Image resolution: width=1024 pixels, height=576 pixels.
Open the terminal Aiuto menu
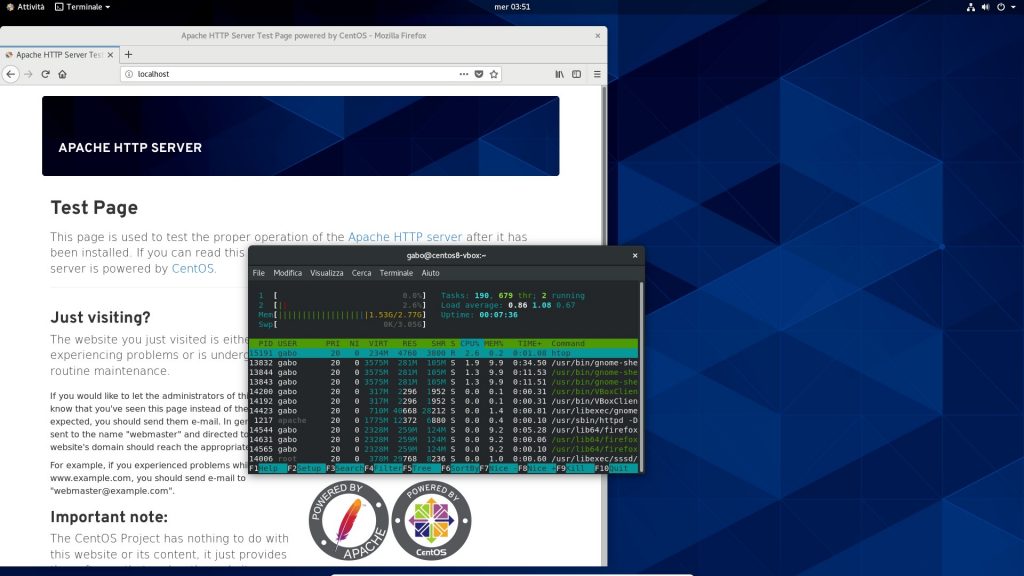tap(430, 273)
